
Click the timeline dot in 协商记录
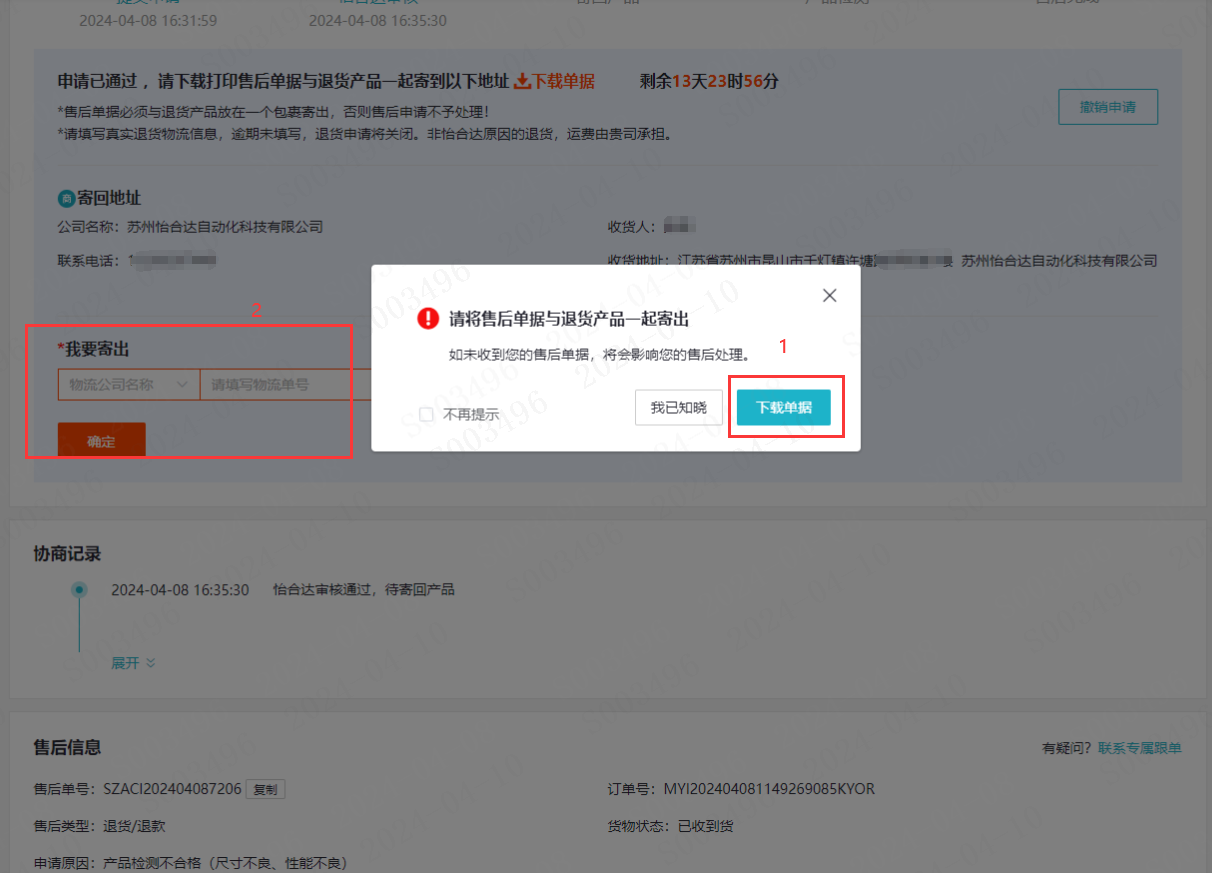[x=79, y=590]
